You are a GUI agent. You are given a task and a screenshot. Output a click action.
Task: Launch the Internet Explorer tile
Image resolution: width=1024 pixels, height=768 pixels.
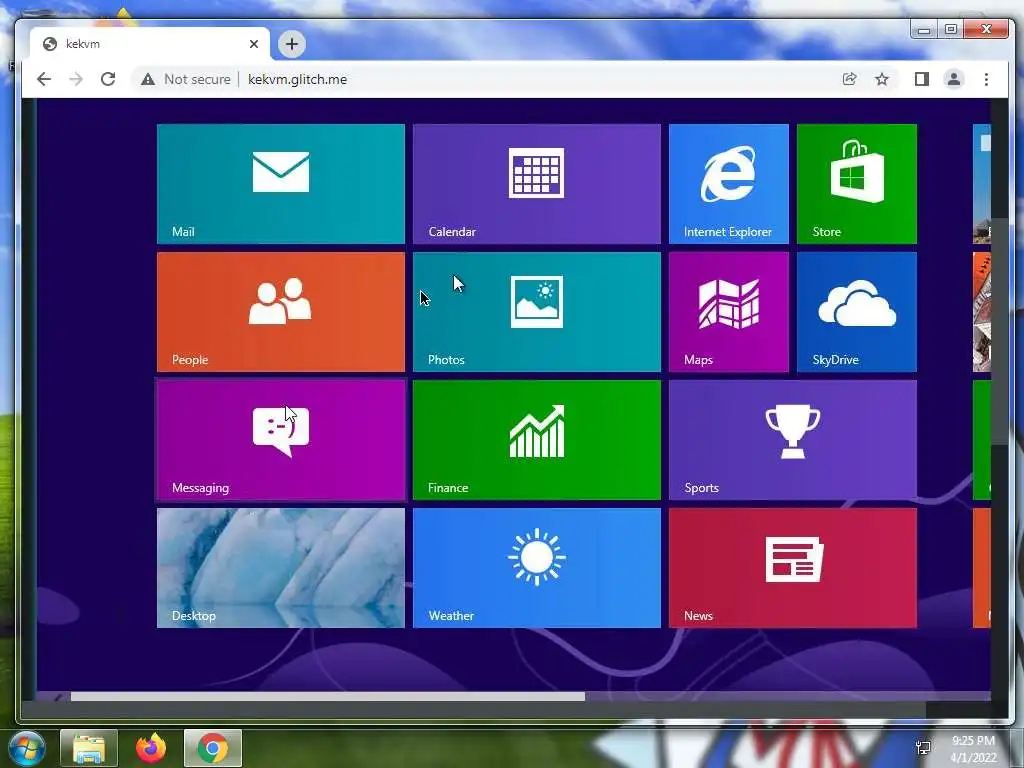[729, 184]
